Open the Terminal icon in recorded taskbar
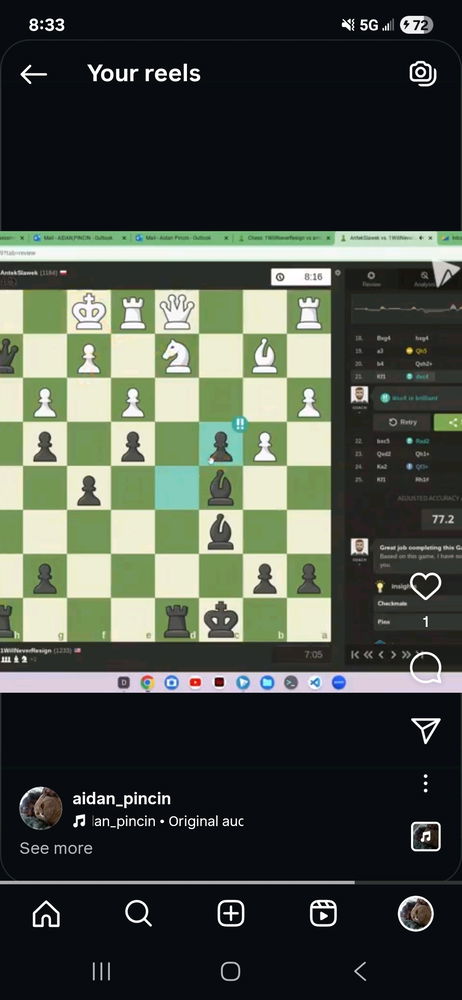 (x=290, y=682)
